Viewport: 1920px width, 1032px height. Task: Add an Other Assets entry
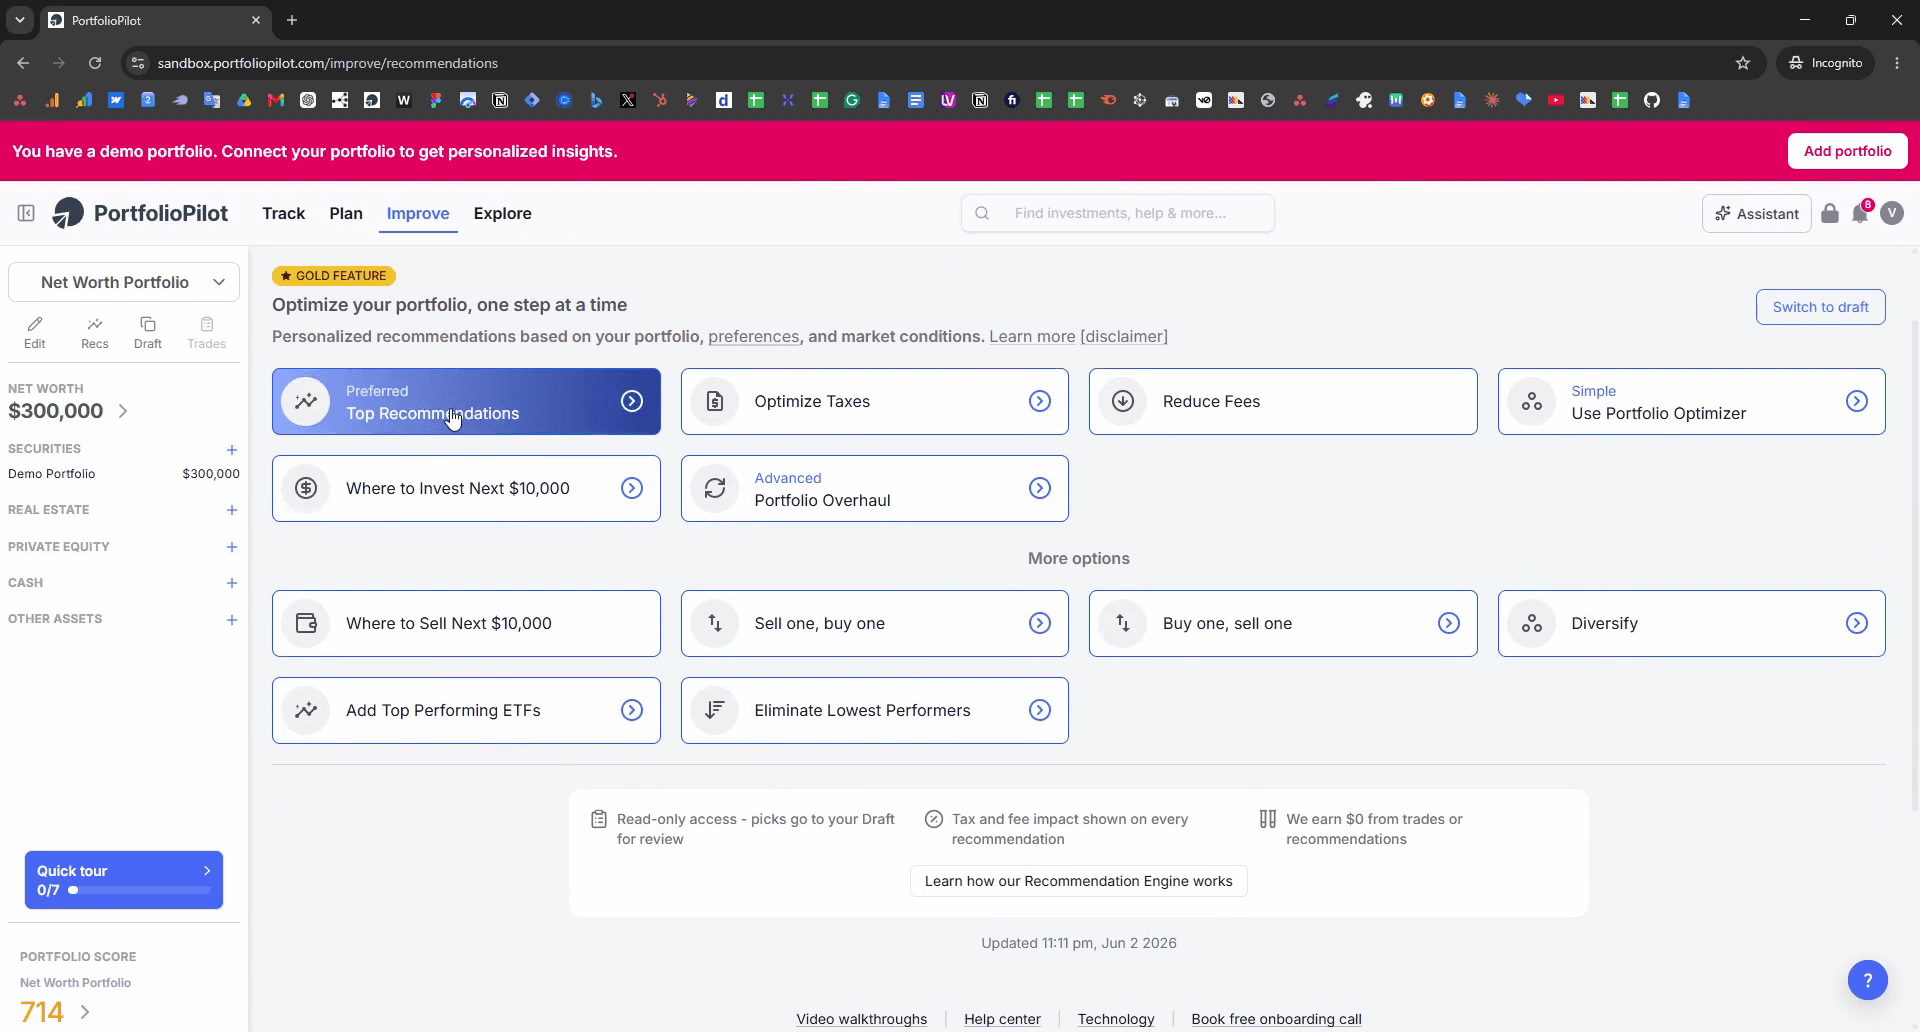coord(232,620)
